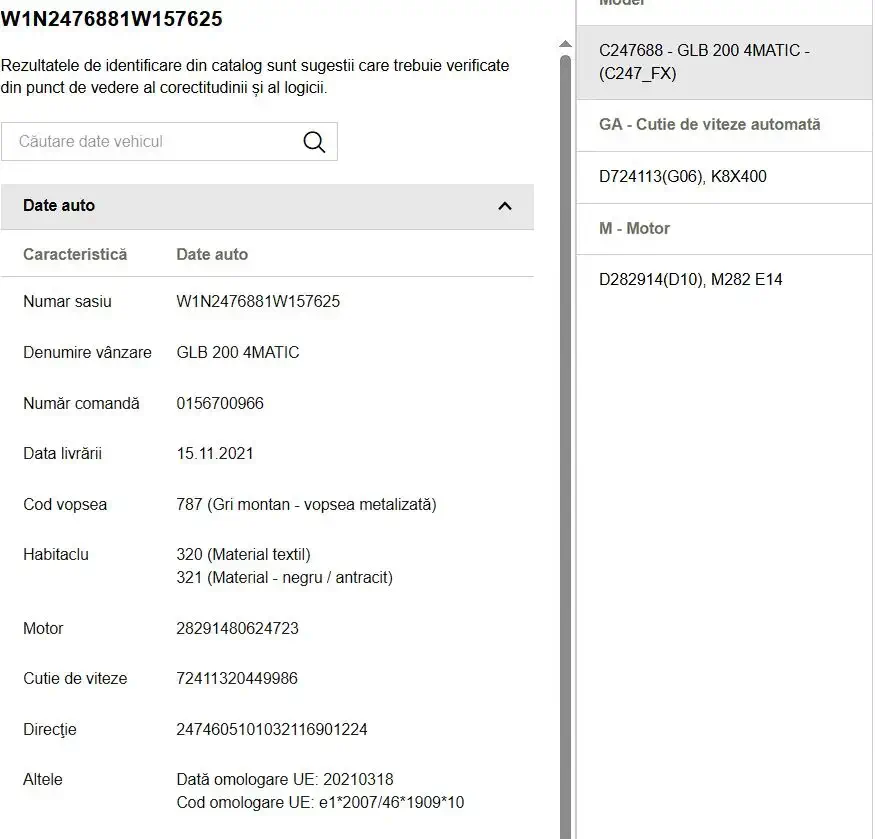Viewport: 875px width, 839px height.
Task: Click the VIN heading W1N2476881W157625
Action: click(112, 19)
